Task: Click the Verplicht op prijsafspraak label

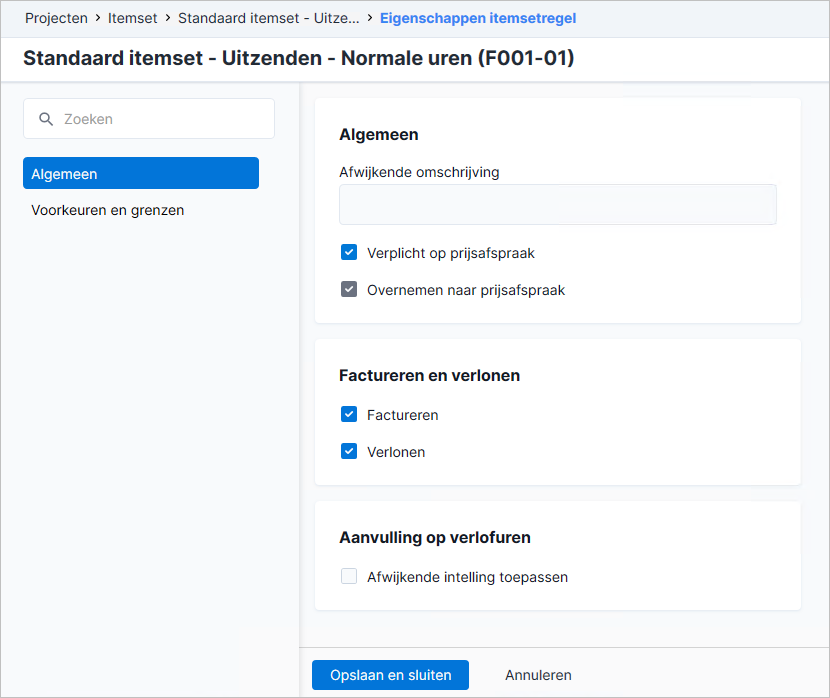Action: 450,253
